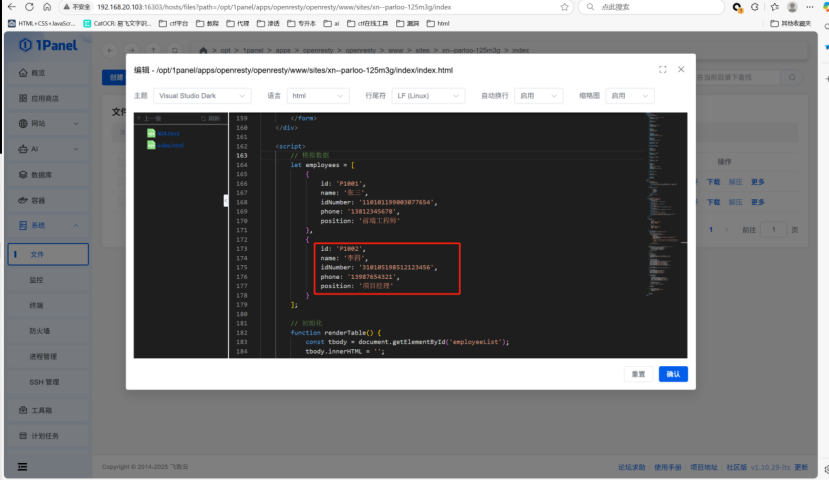The image size is (829, 480).
Task: Open the html bookmark folder
Action: click(x=438, y=23)
